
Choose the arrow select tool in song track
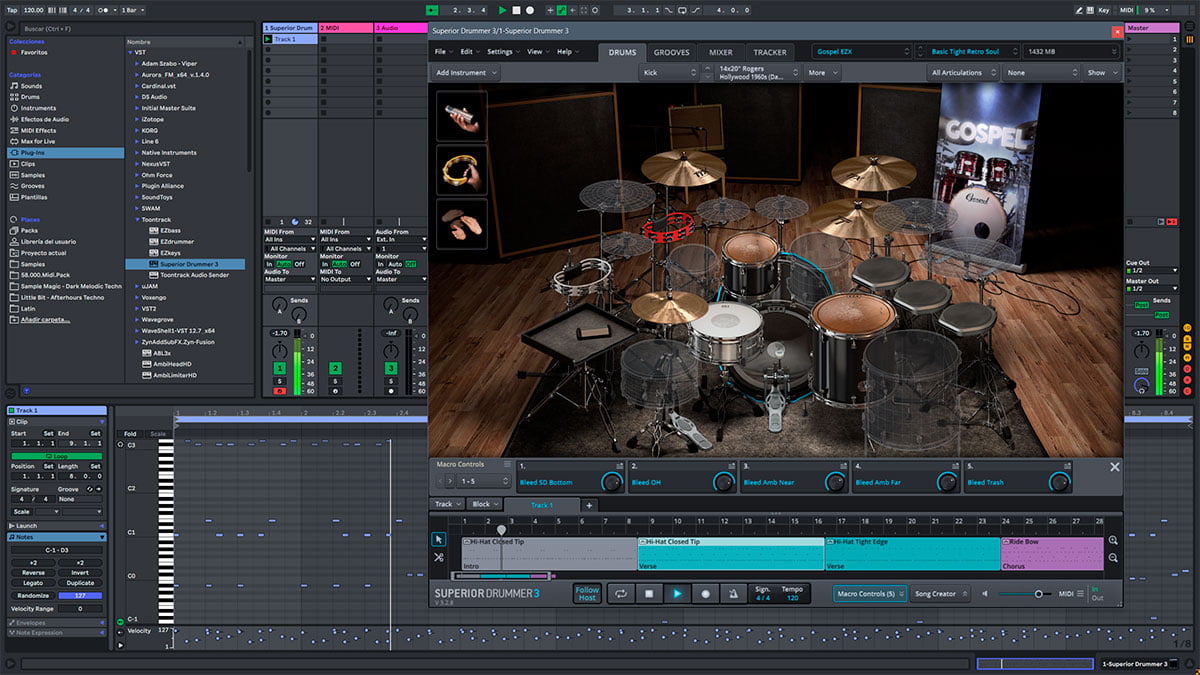[438, 539]
